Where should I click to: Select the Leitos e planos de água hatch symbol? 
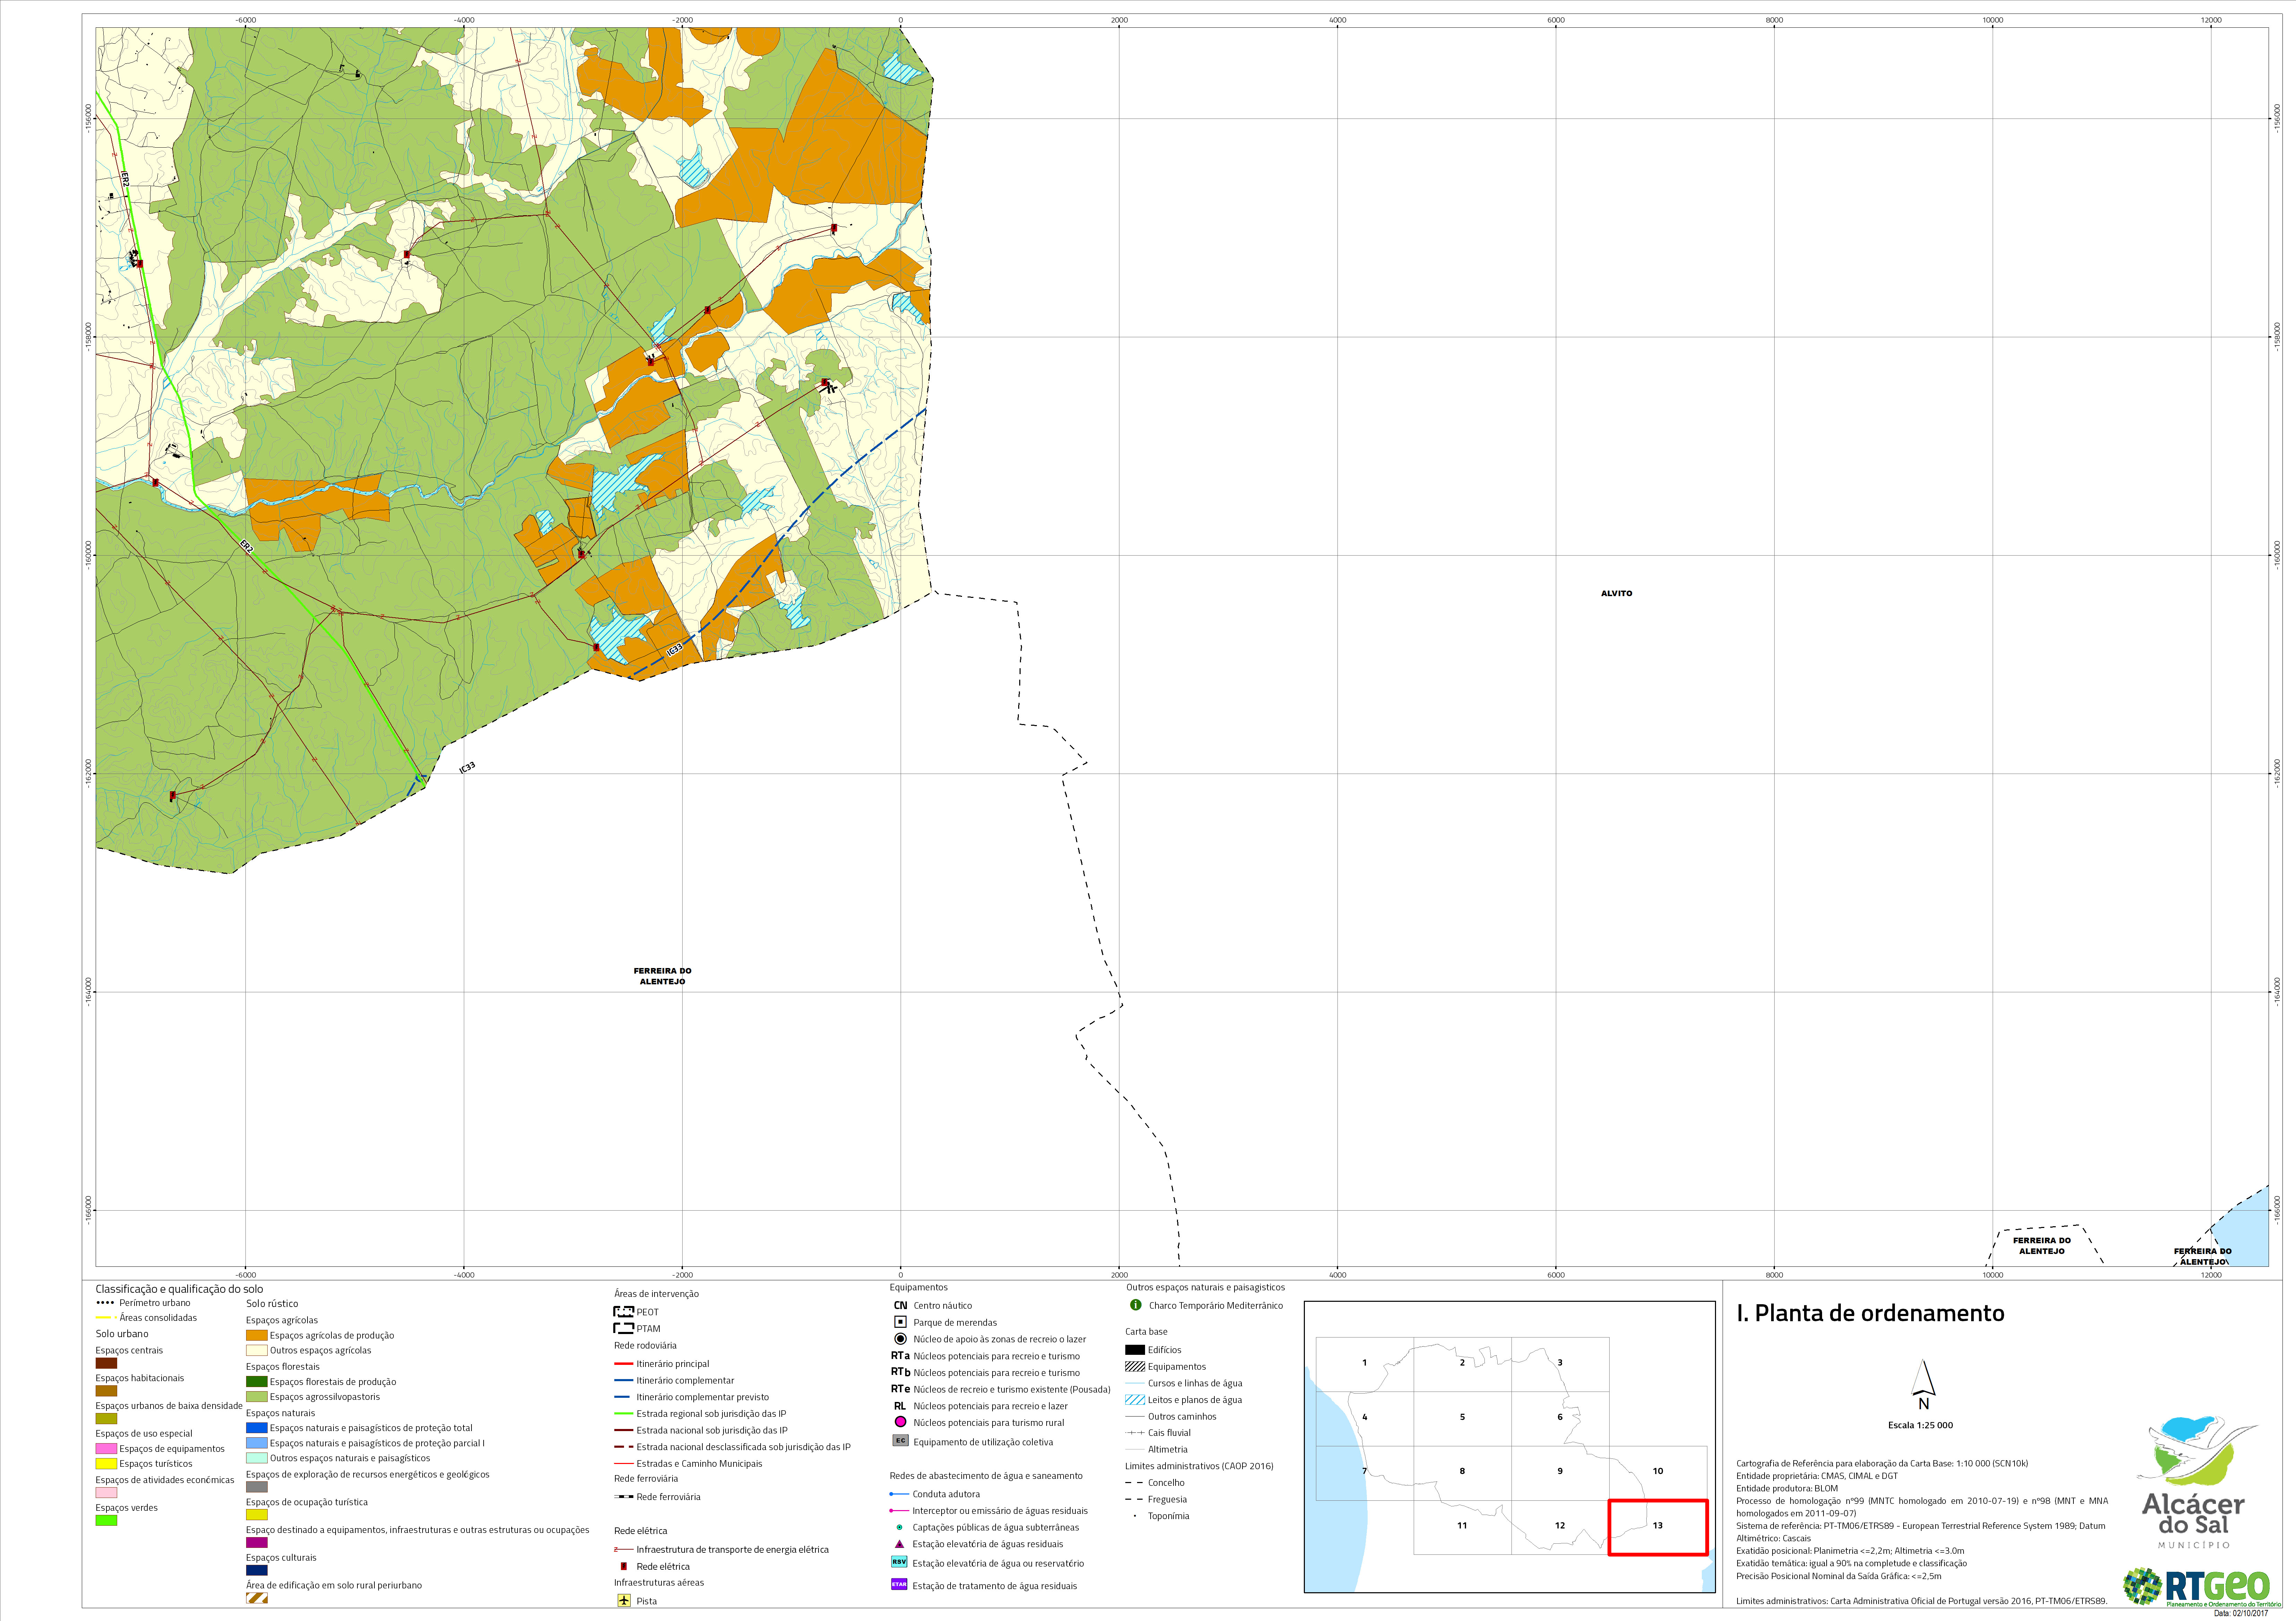point(1135,1400)
